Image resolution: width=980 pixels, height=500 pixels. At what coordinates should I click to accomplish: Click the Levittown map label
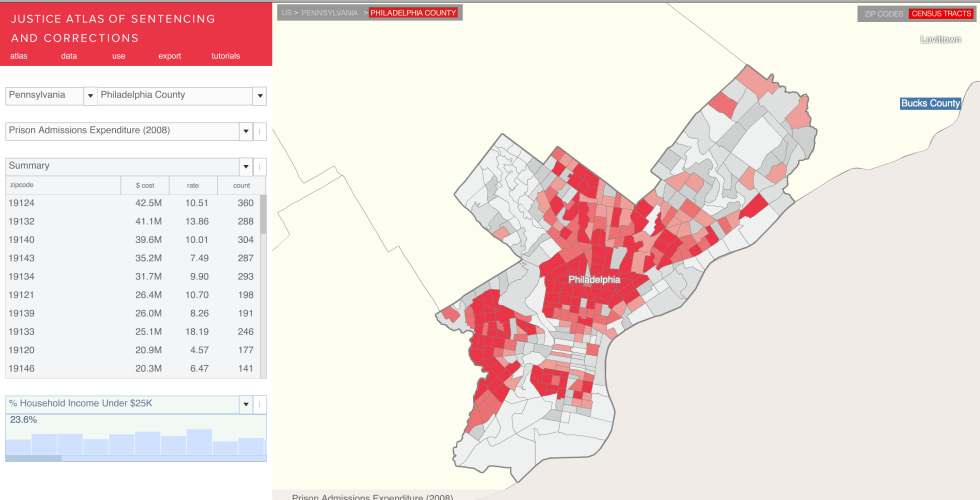(x=940, y=39)
